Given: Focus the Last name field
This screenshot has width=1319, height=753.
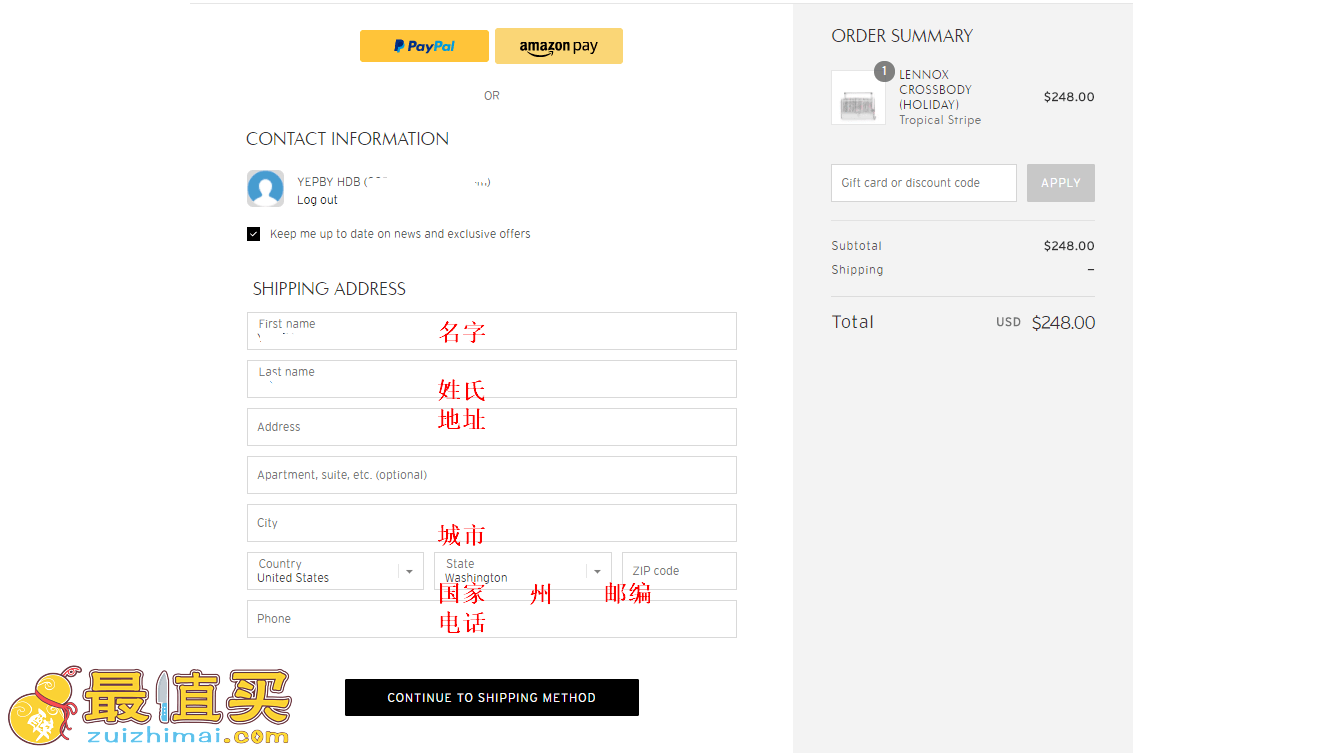Looking at the screenshot, I should pos(492,379).
